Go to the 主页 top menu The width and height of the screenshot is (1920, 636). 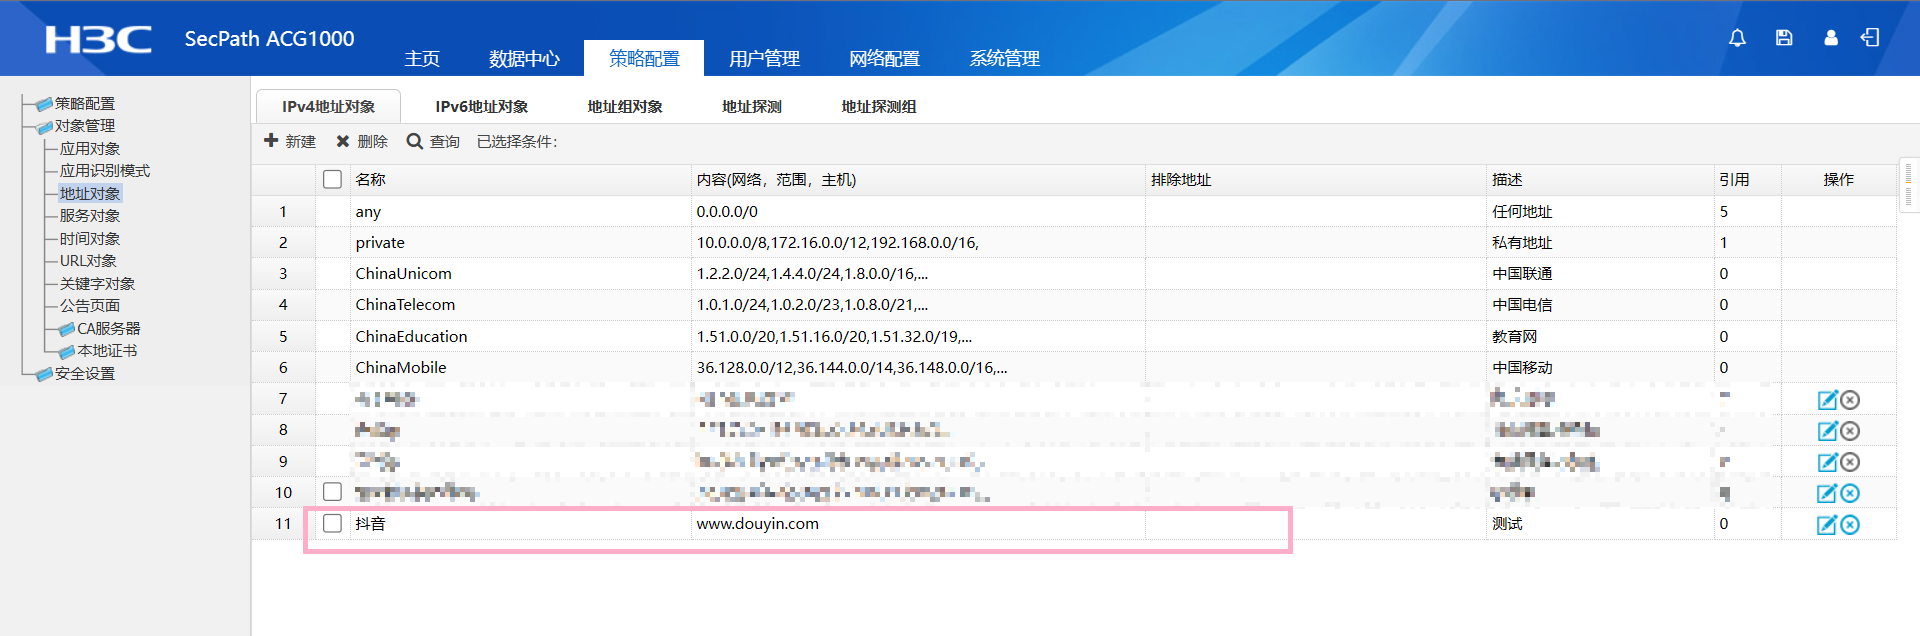[422, 59]
